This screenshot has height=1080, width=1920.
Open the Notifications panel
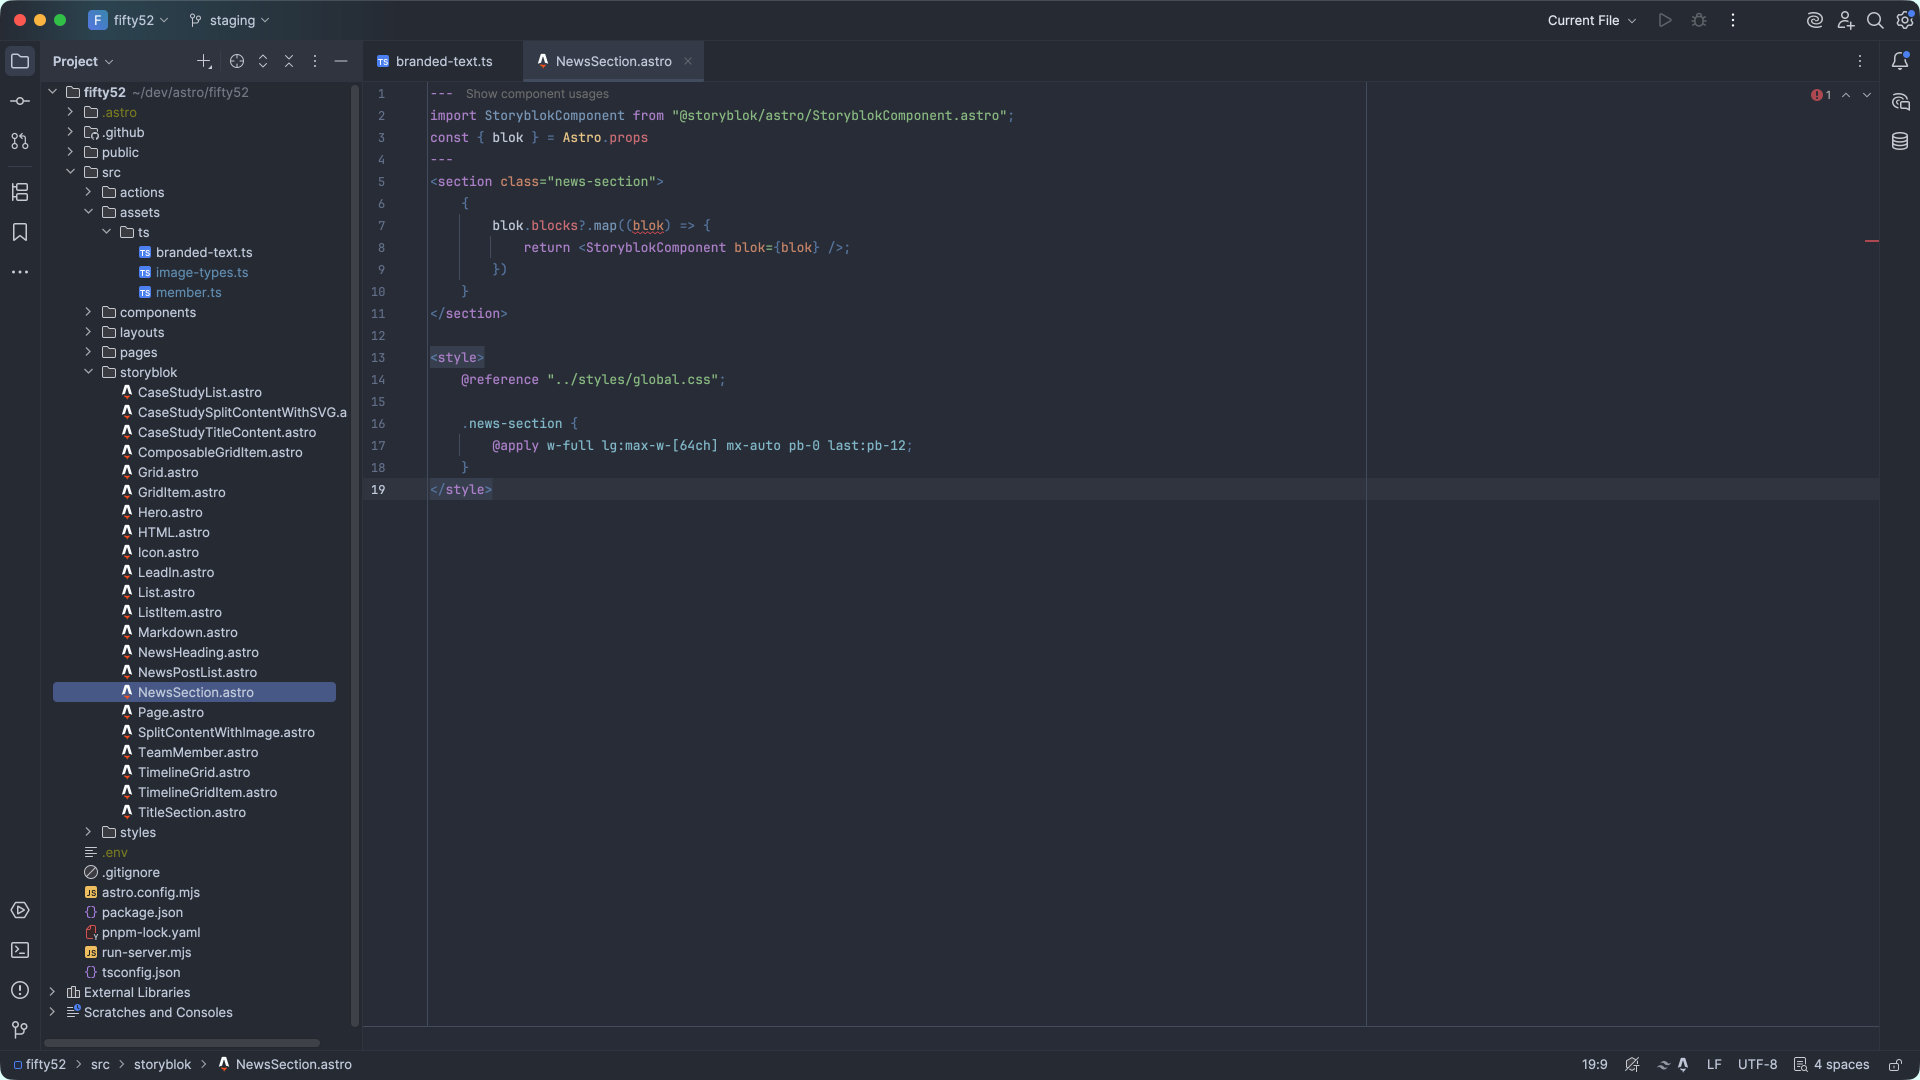pos(1900,61)
